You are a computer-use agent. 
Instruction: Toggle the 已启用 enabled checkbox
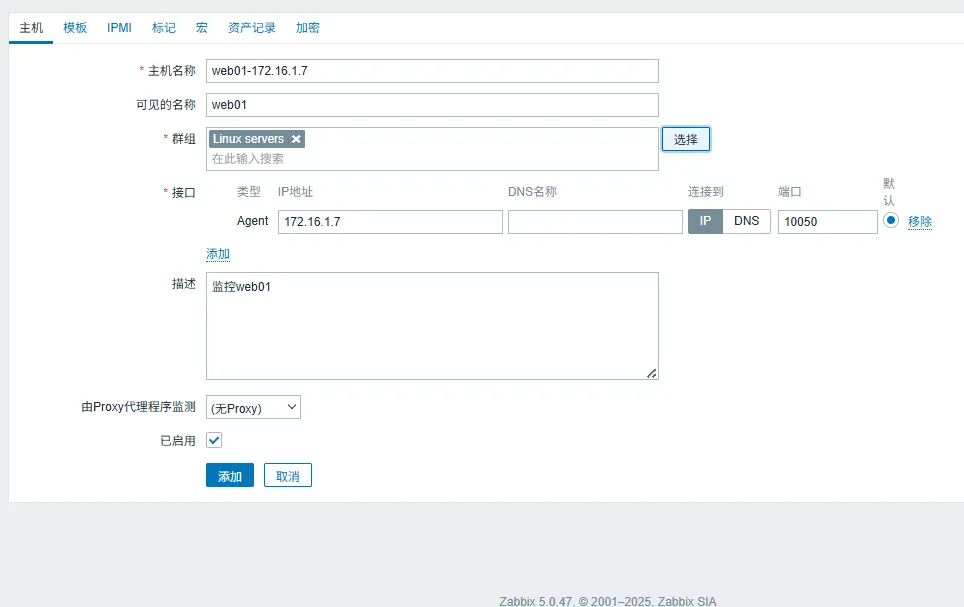(x=214, y=440)
